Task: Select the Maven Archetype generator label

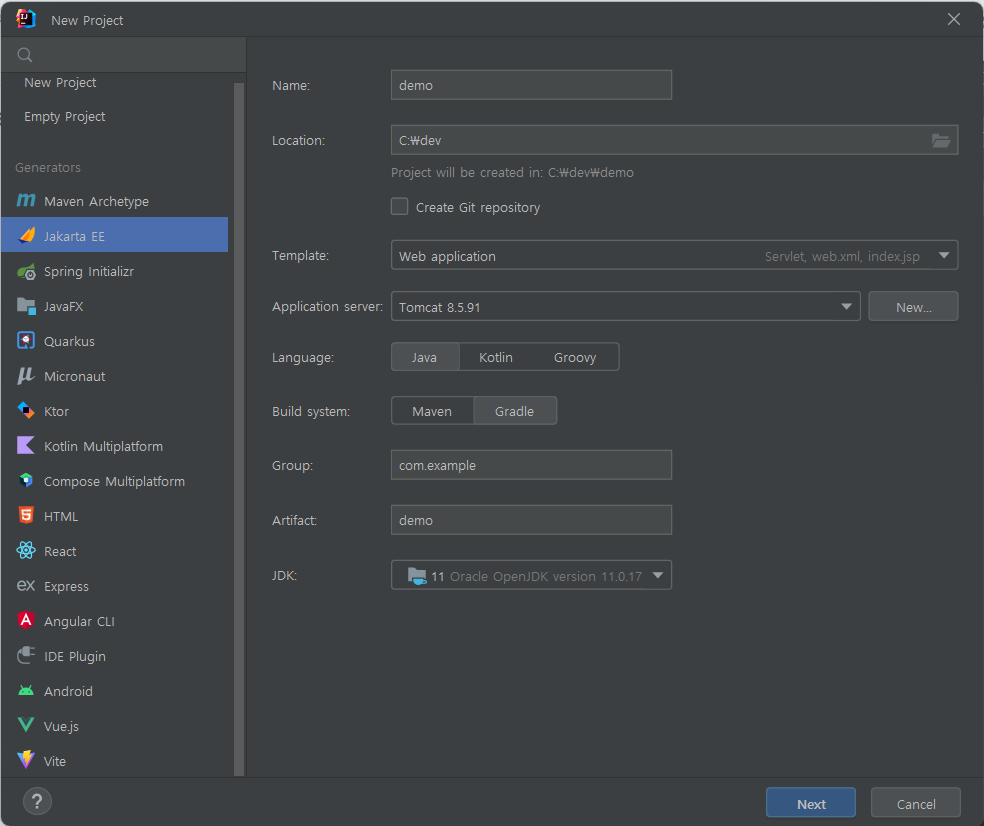Action: (97, 201)
